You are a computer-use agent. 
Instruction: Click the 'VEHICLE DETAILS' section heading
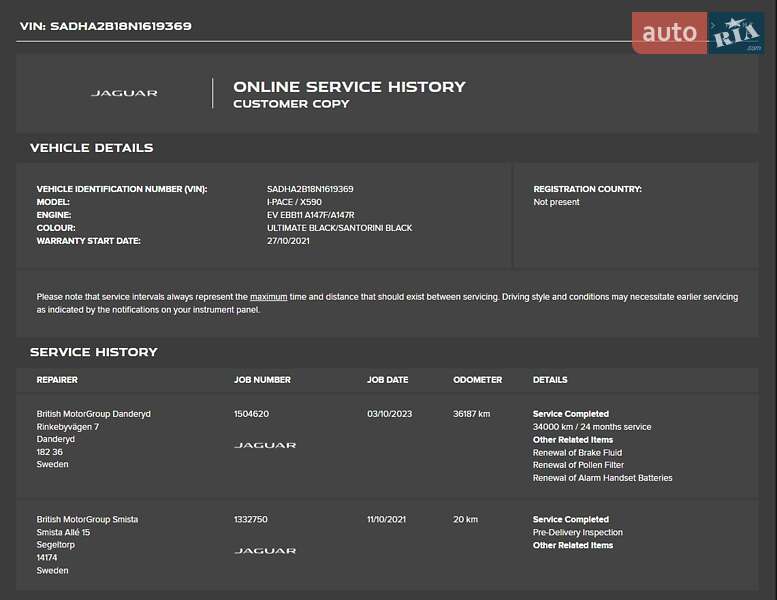tap(92, 148)
